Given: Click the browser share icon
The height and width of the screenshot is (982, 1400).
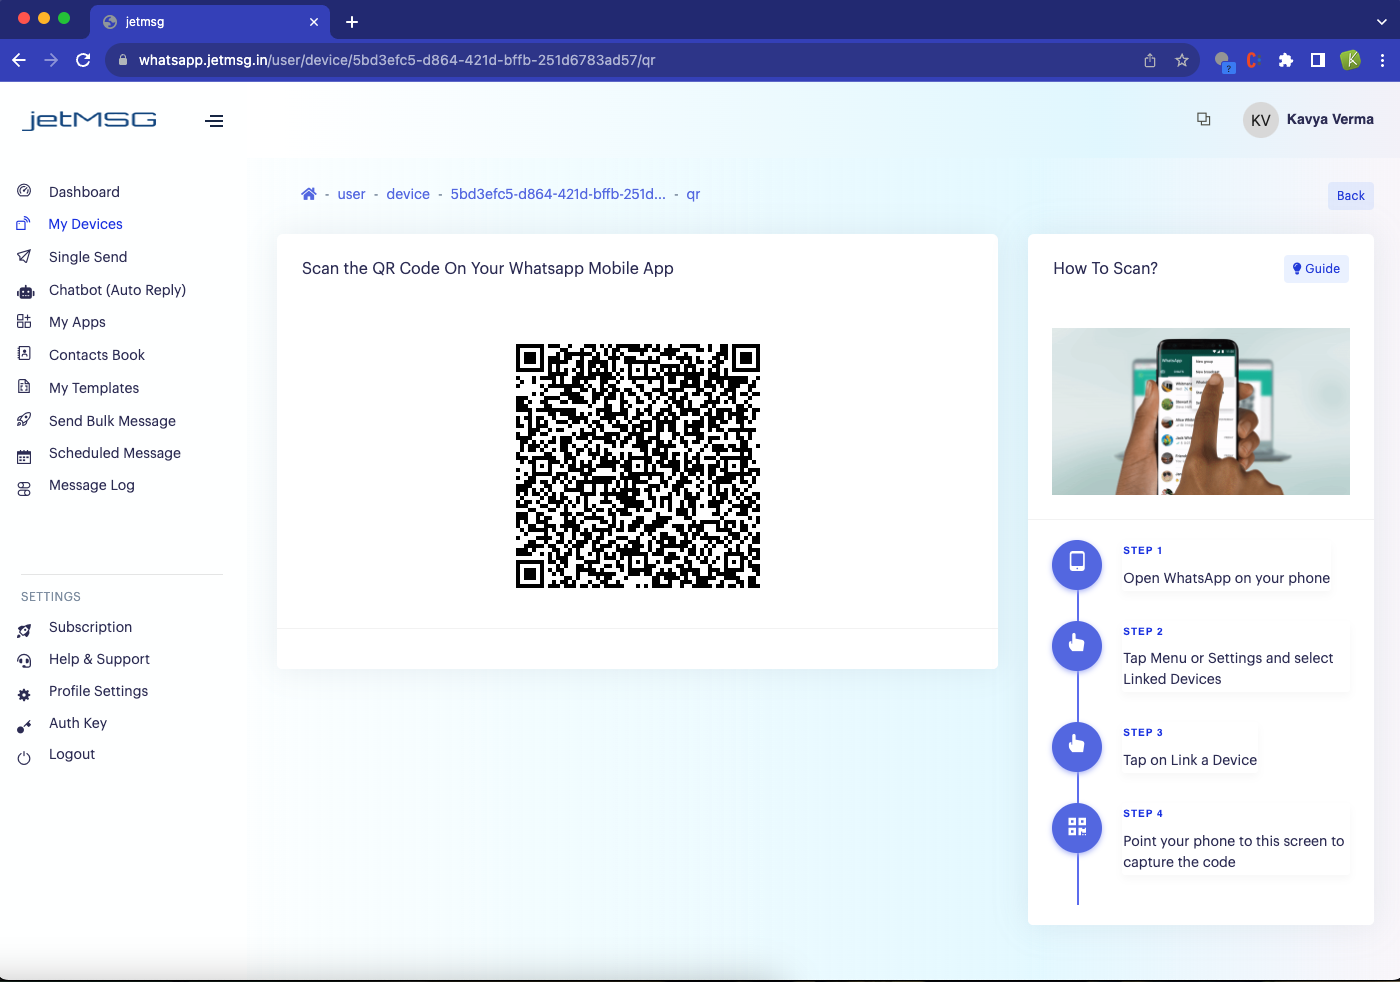Looking at the screenshot, I should pyautogui.click(x=1150, y=60).
